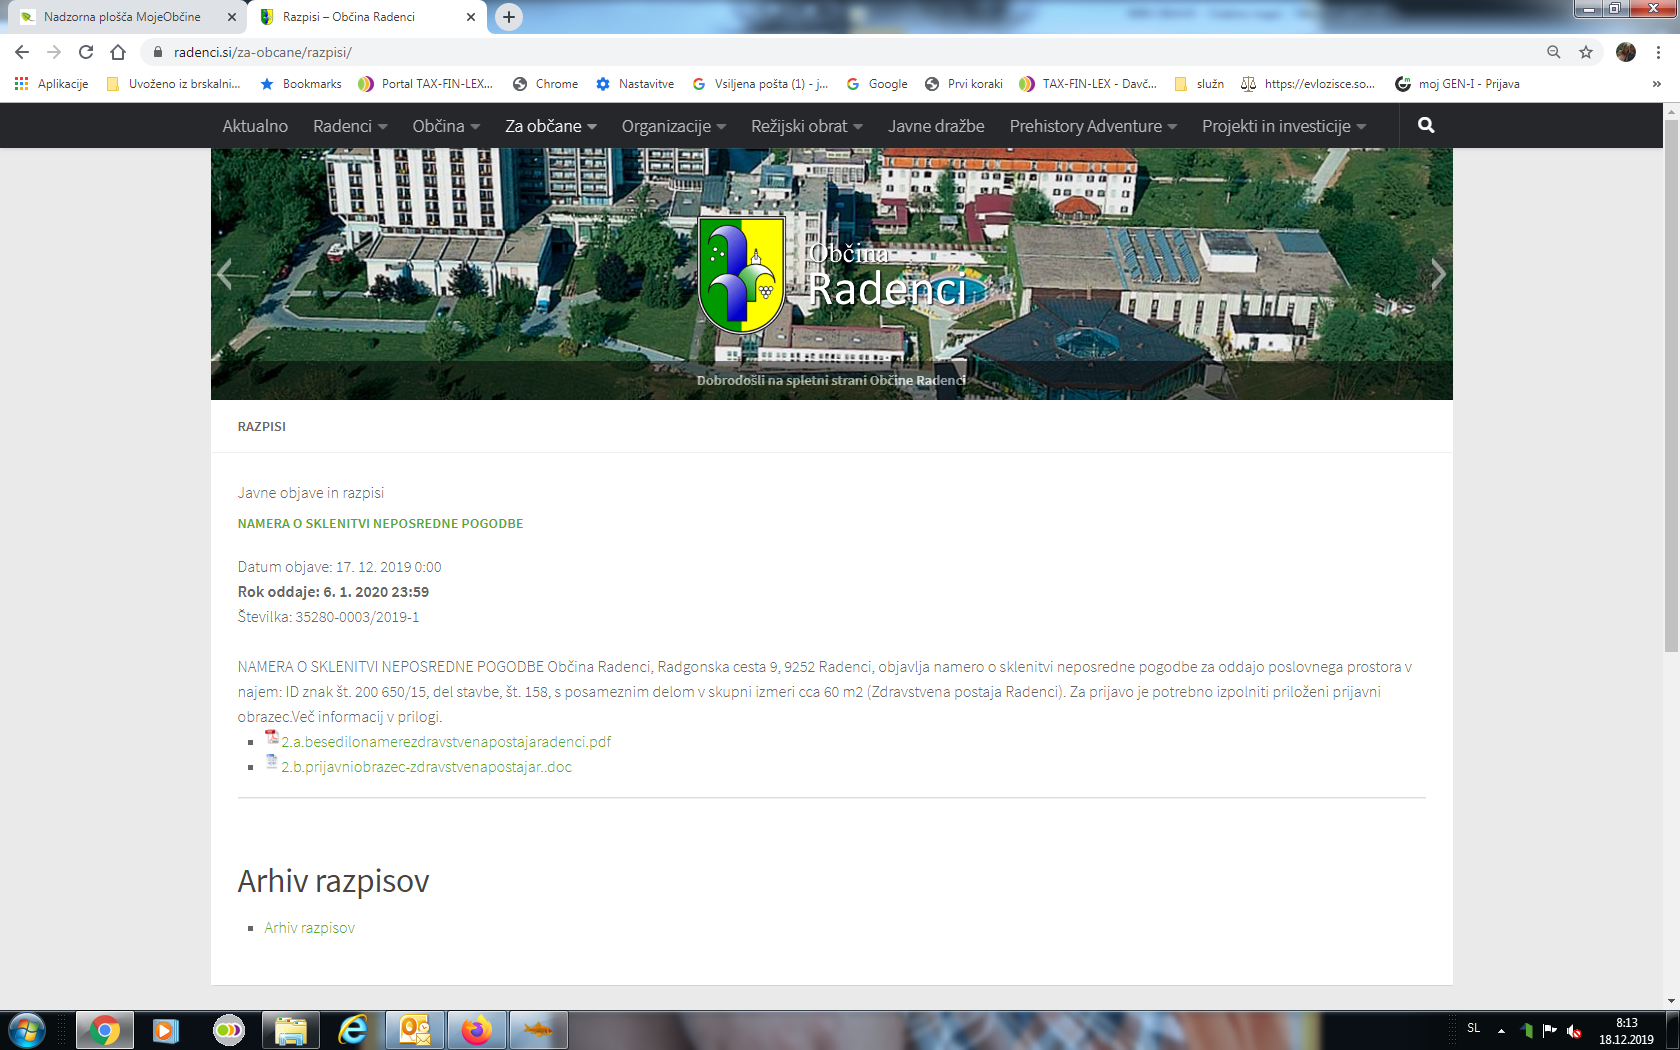
Task: Open the browser home page icon
Action: pos(118,52)
